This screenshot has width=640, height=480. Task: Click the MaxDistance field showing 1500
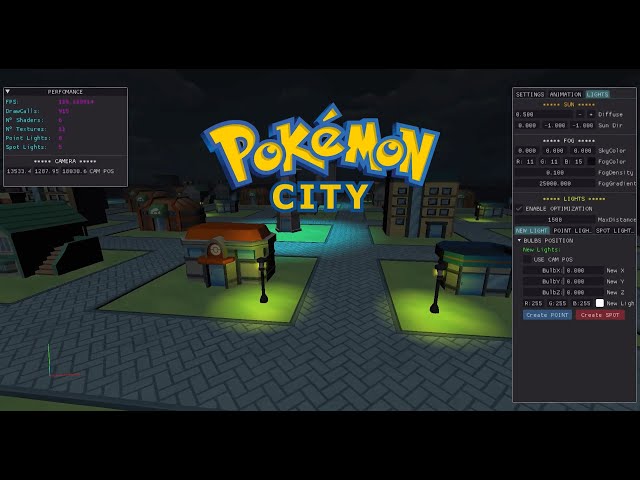(x=555, y=220)
